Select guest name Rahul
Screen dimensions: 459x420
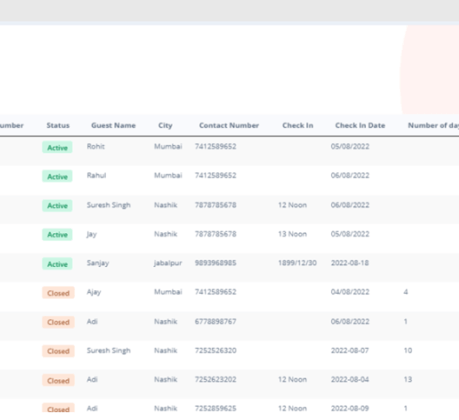click(96, 175)
